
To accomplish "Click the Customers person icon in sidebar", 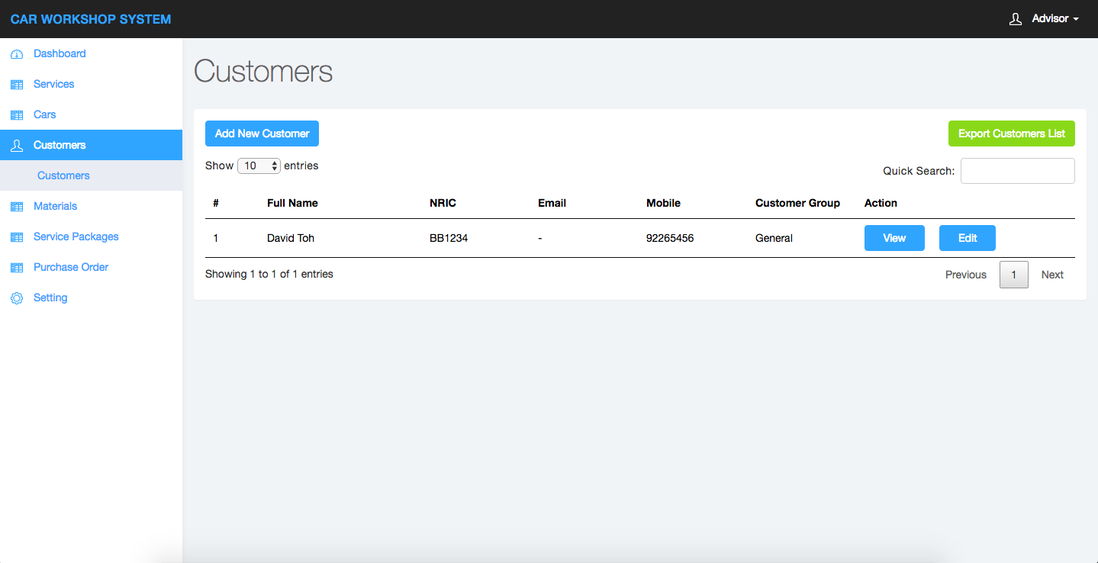I will [16, 146].
